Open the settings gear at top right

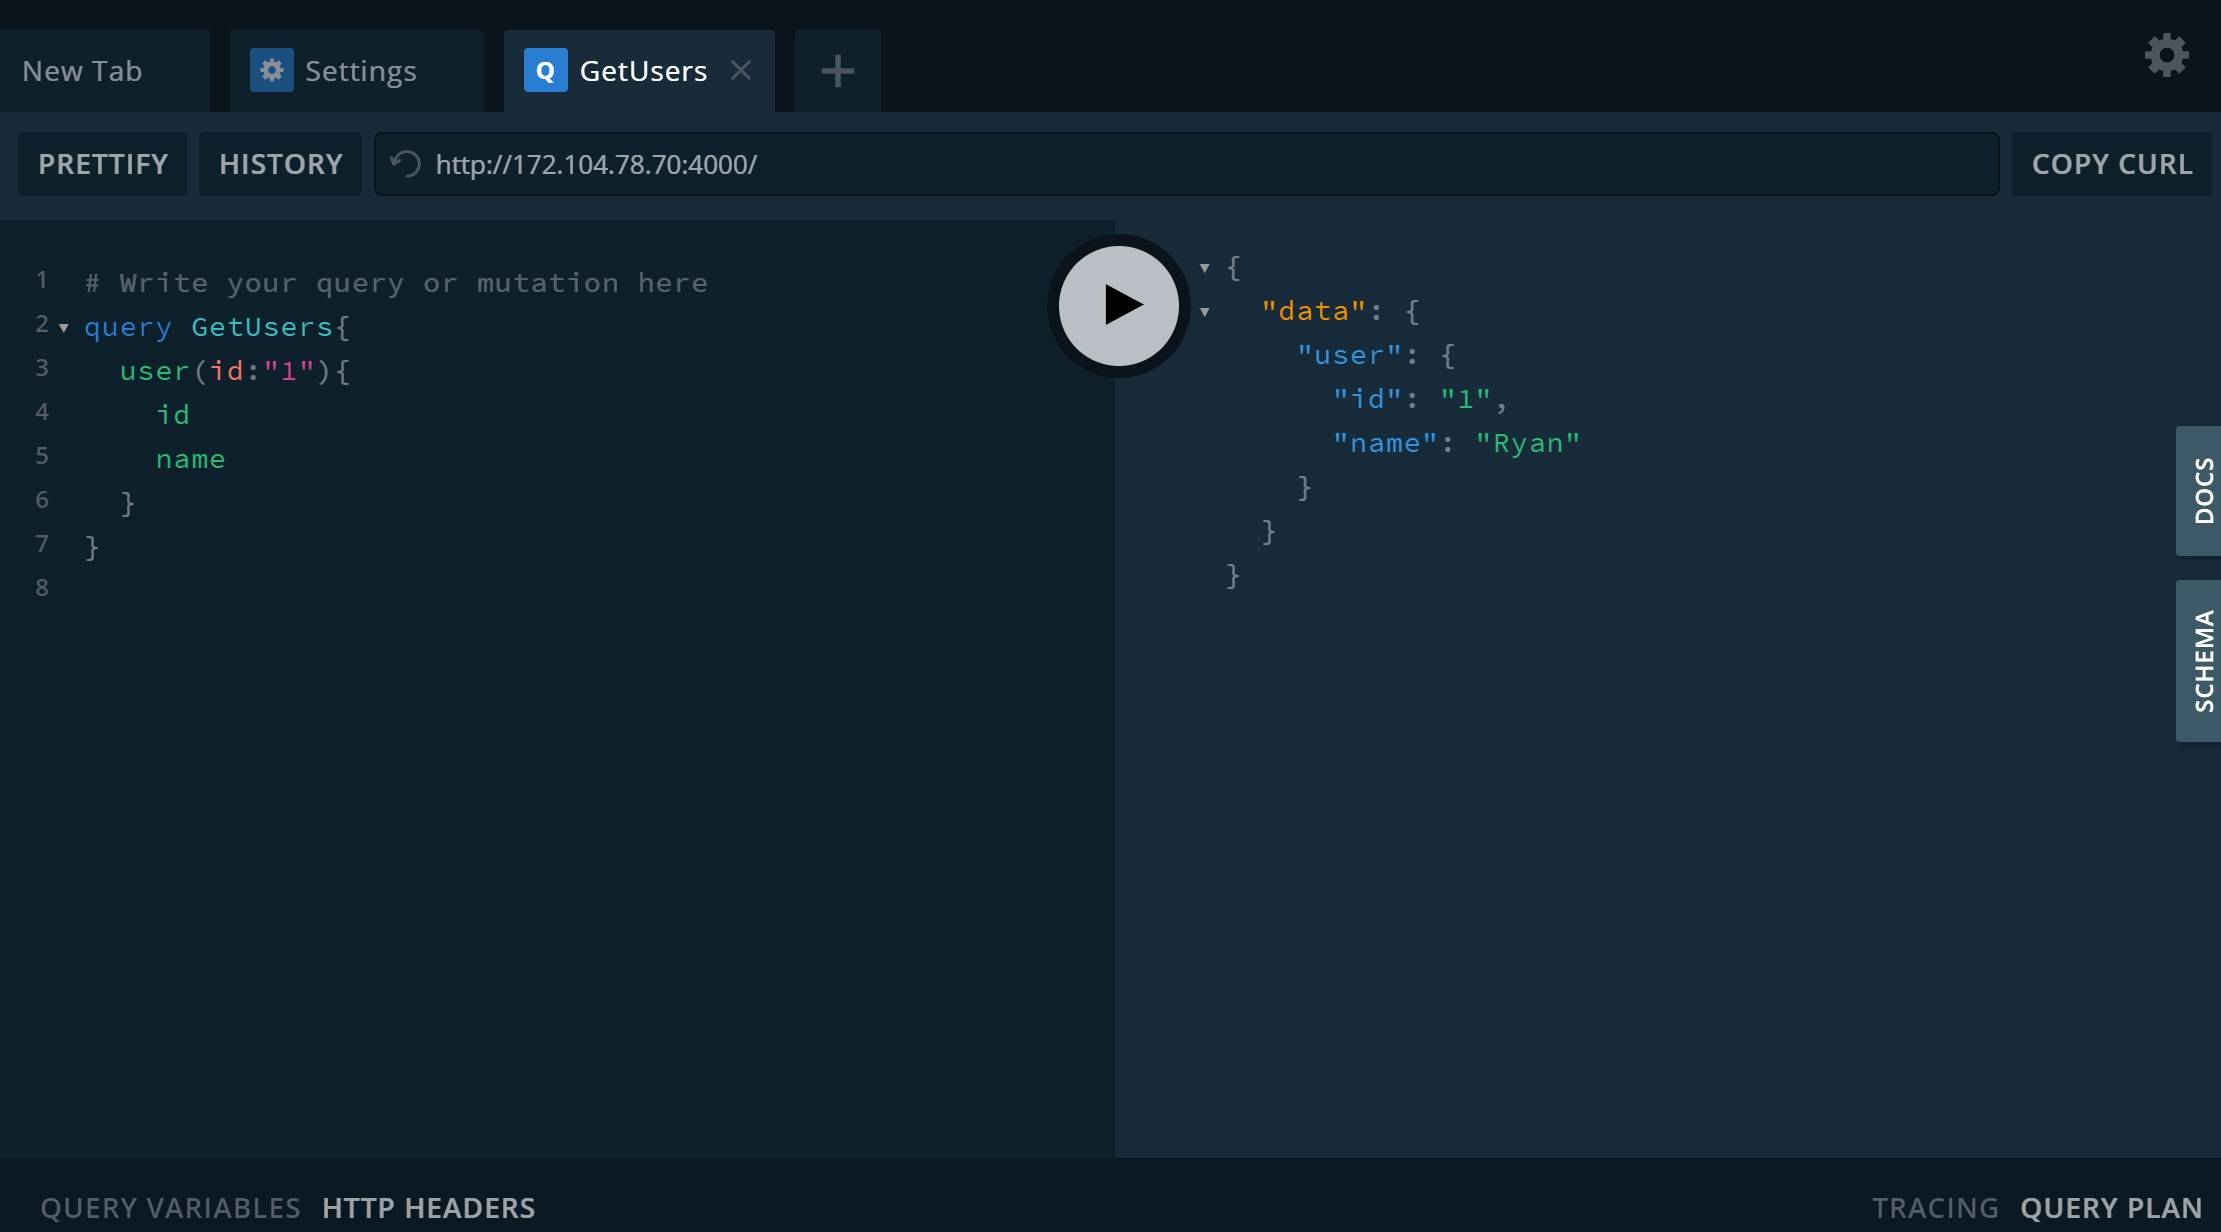(x=2166, y=55)
